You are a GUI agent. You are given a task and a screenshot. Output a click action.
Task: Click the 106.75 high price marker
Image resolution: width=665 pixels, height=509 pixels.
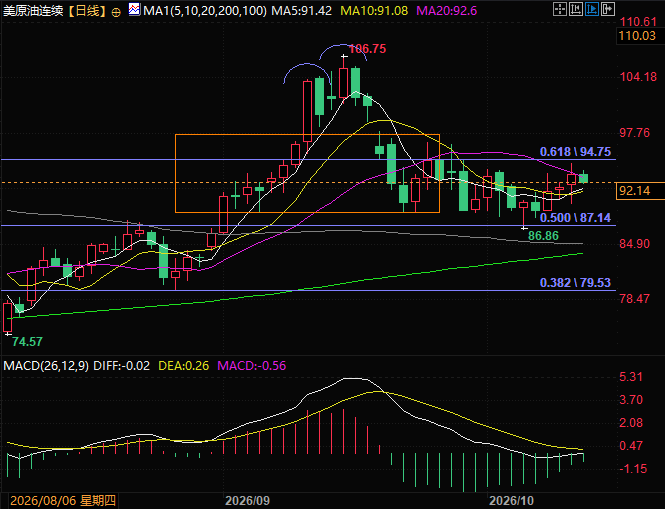click(368, 49)
